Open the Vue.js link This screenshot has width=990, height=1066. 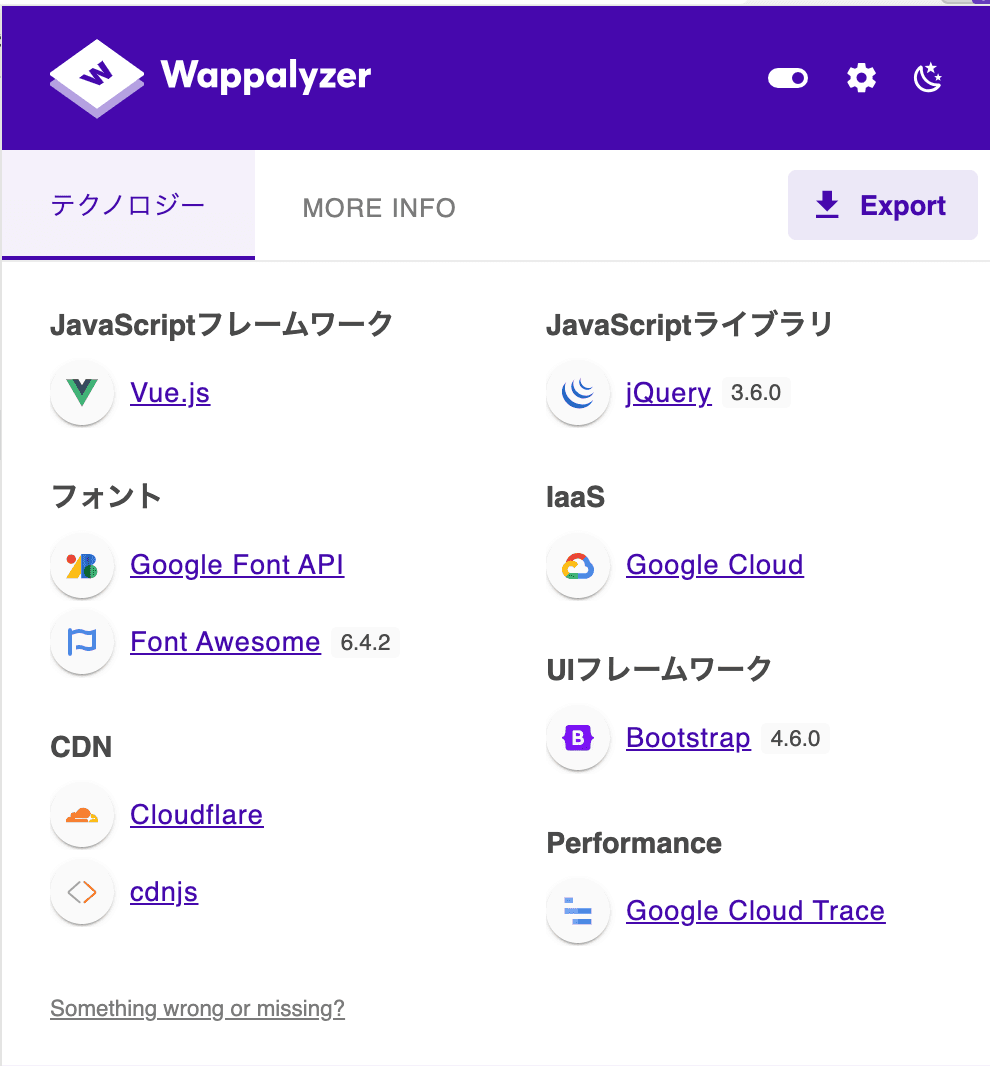pos(170,393)
